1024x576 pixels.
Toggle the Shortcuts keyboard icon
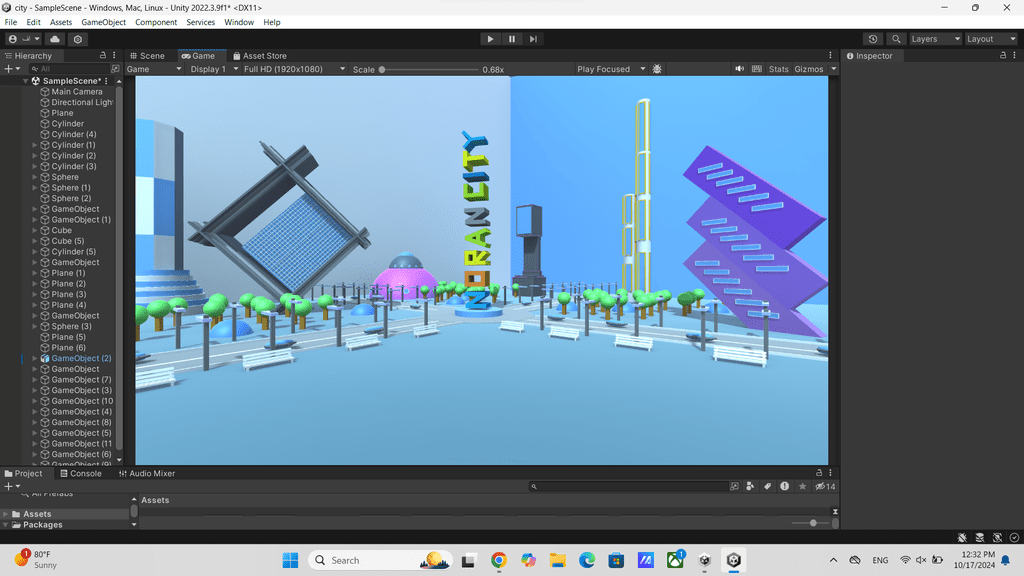click(x=757, y=69)
